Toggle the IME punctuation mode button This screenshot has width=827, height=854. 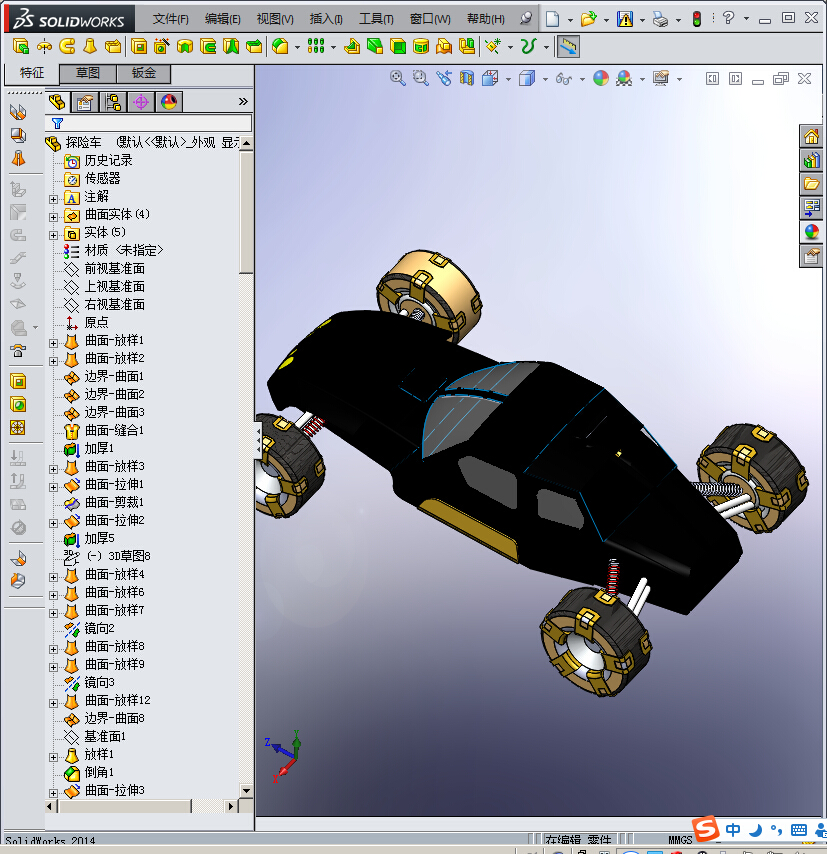[776, 830]
